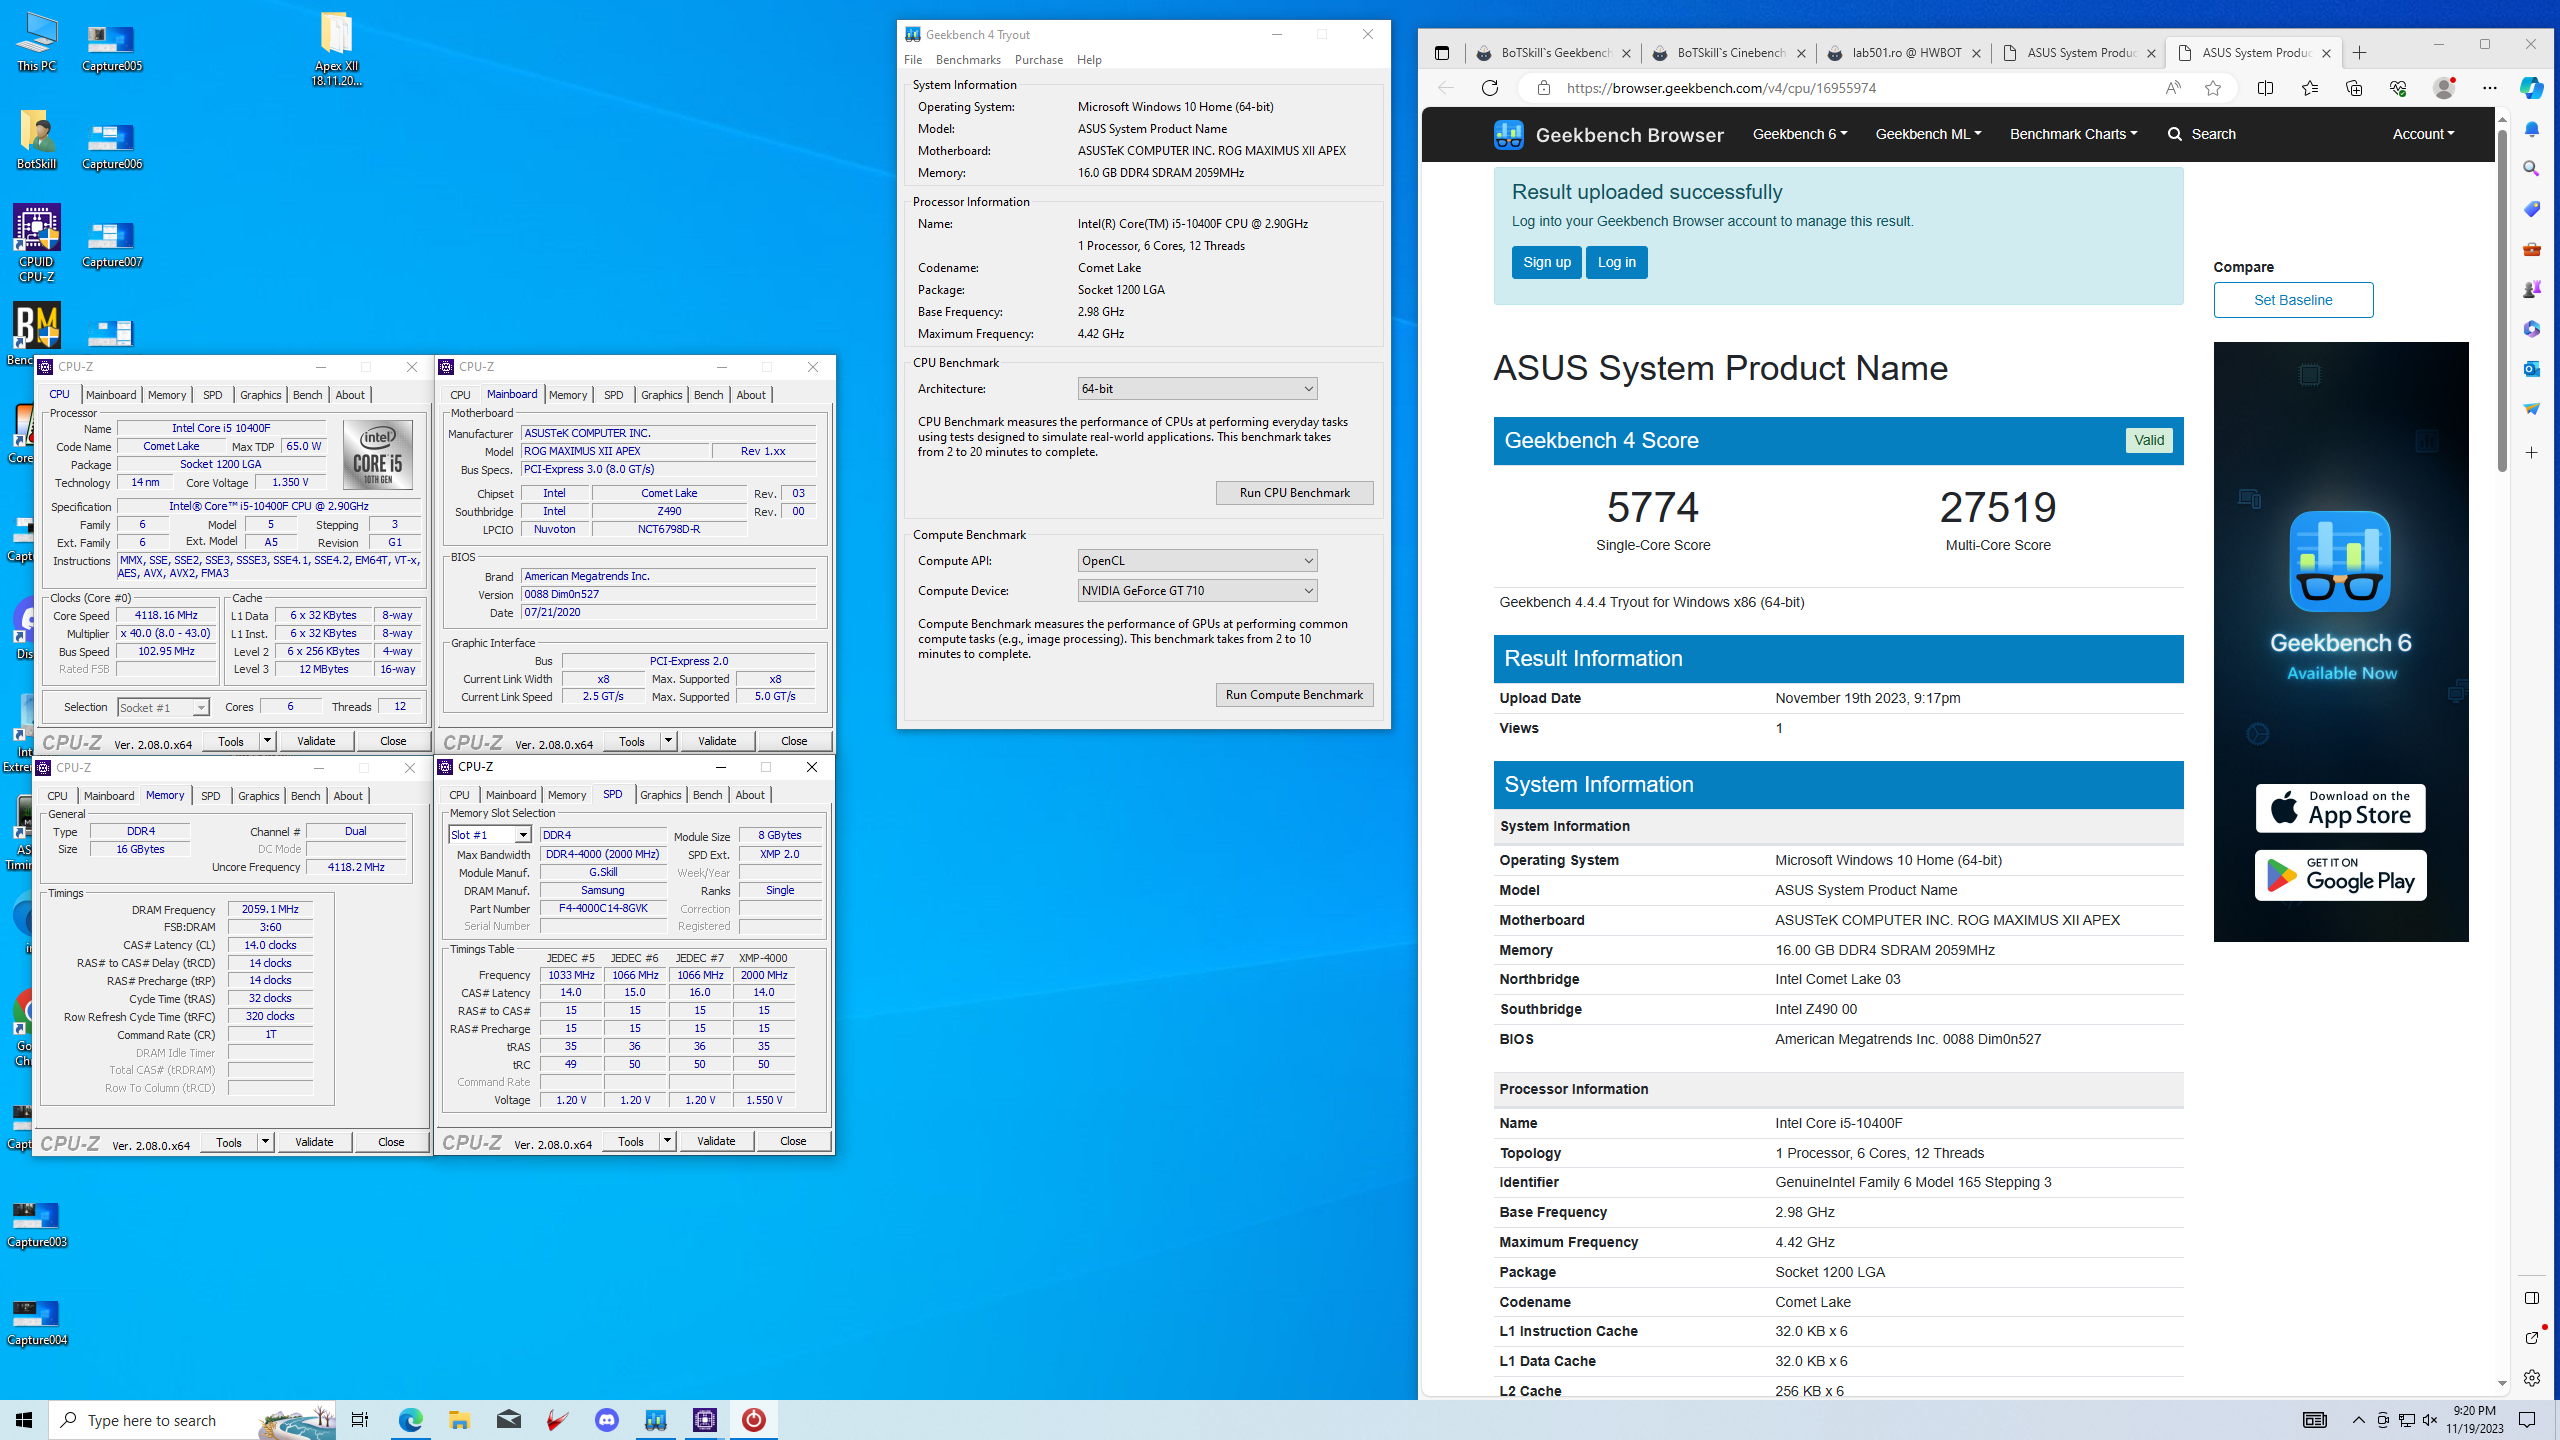Open new tab in Edge

click(2359, 53)
